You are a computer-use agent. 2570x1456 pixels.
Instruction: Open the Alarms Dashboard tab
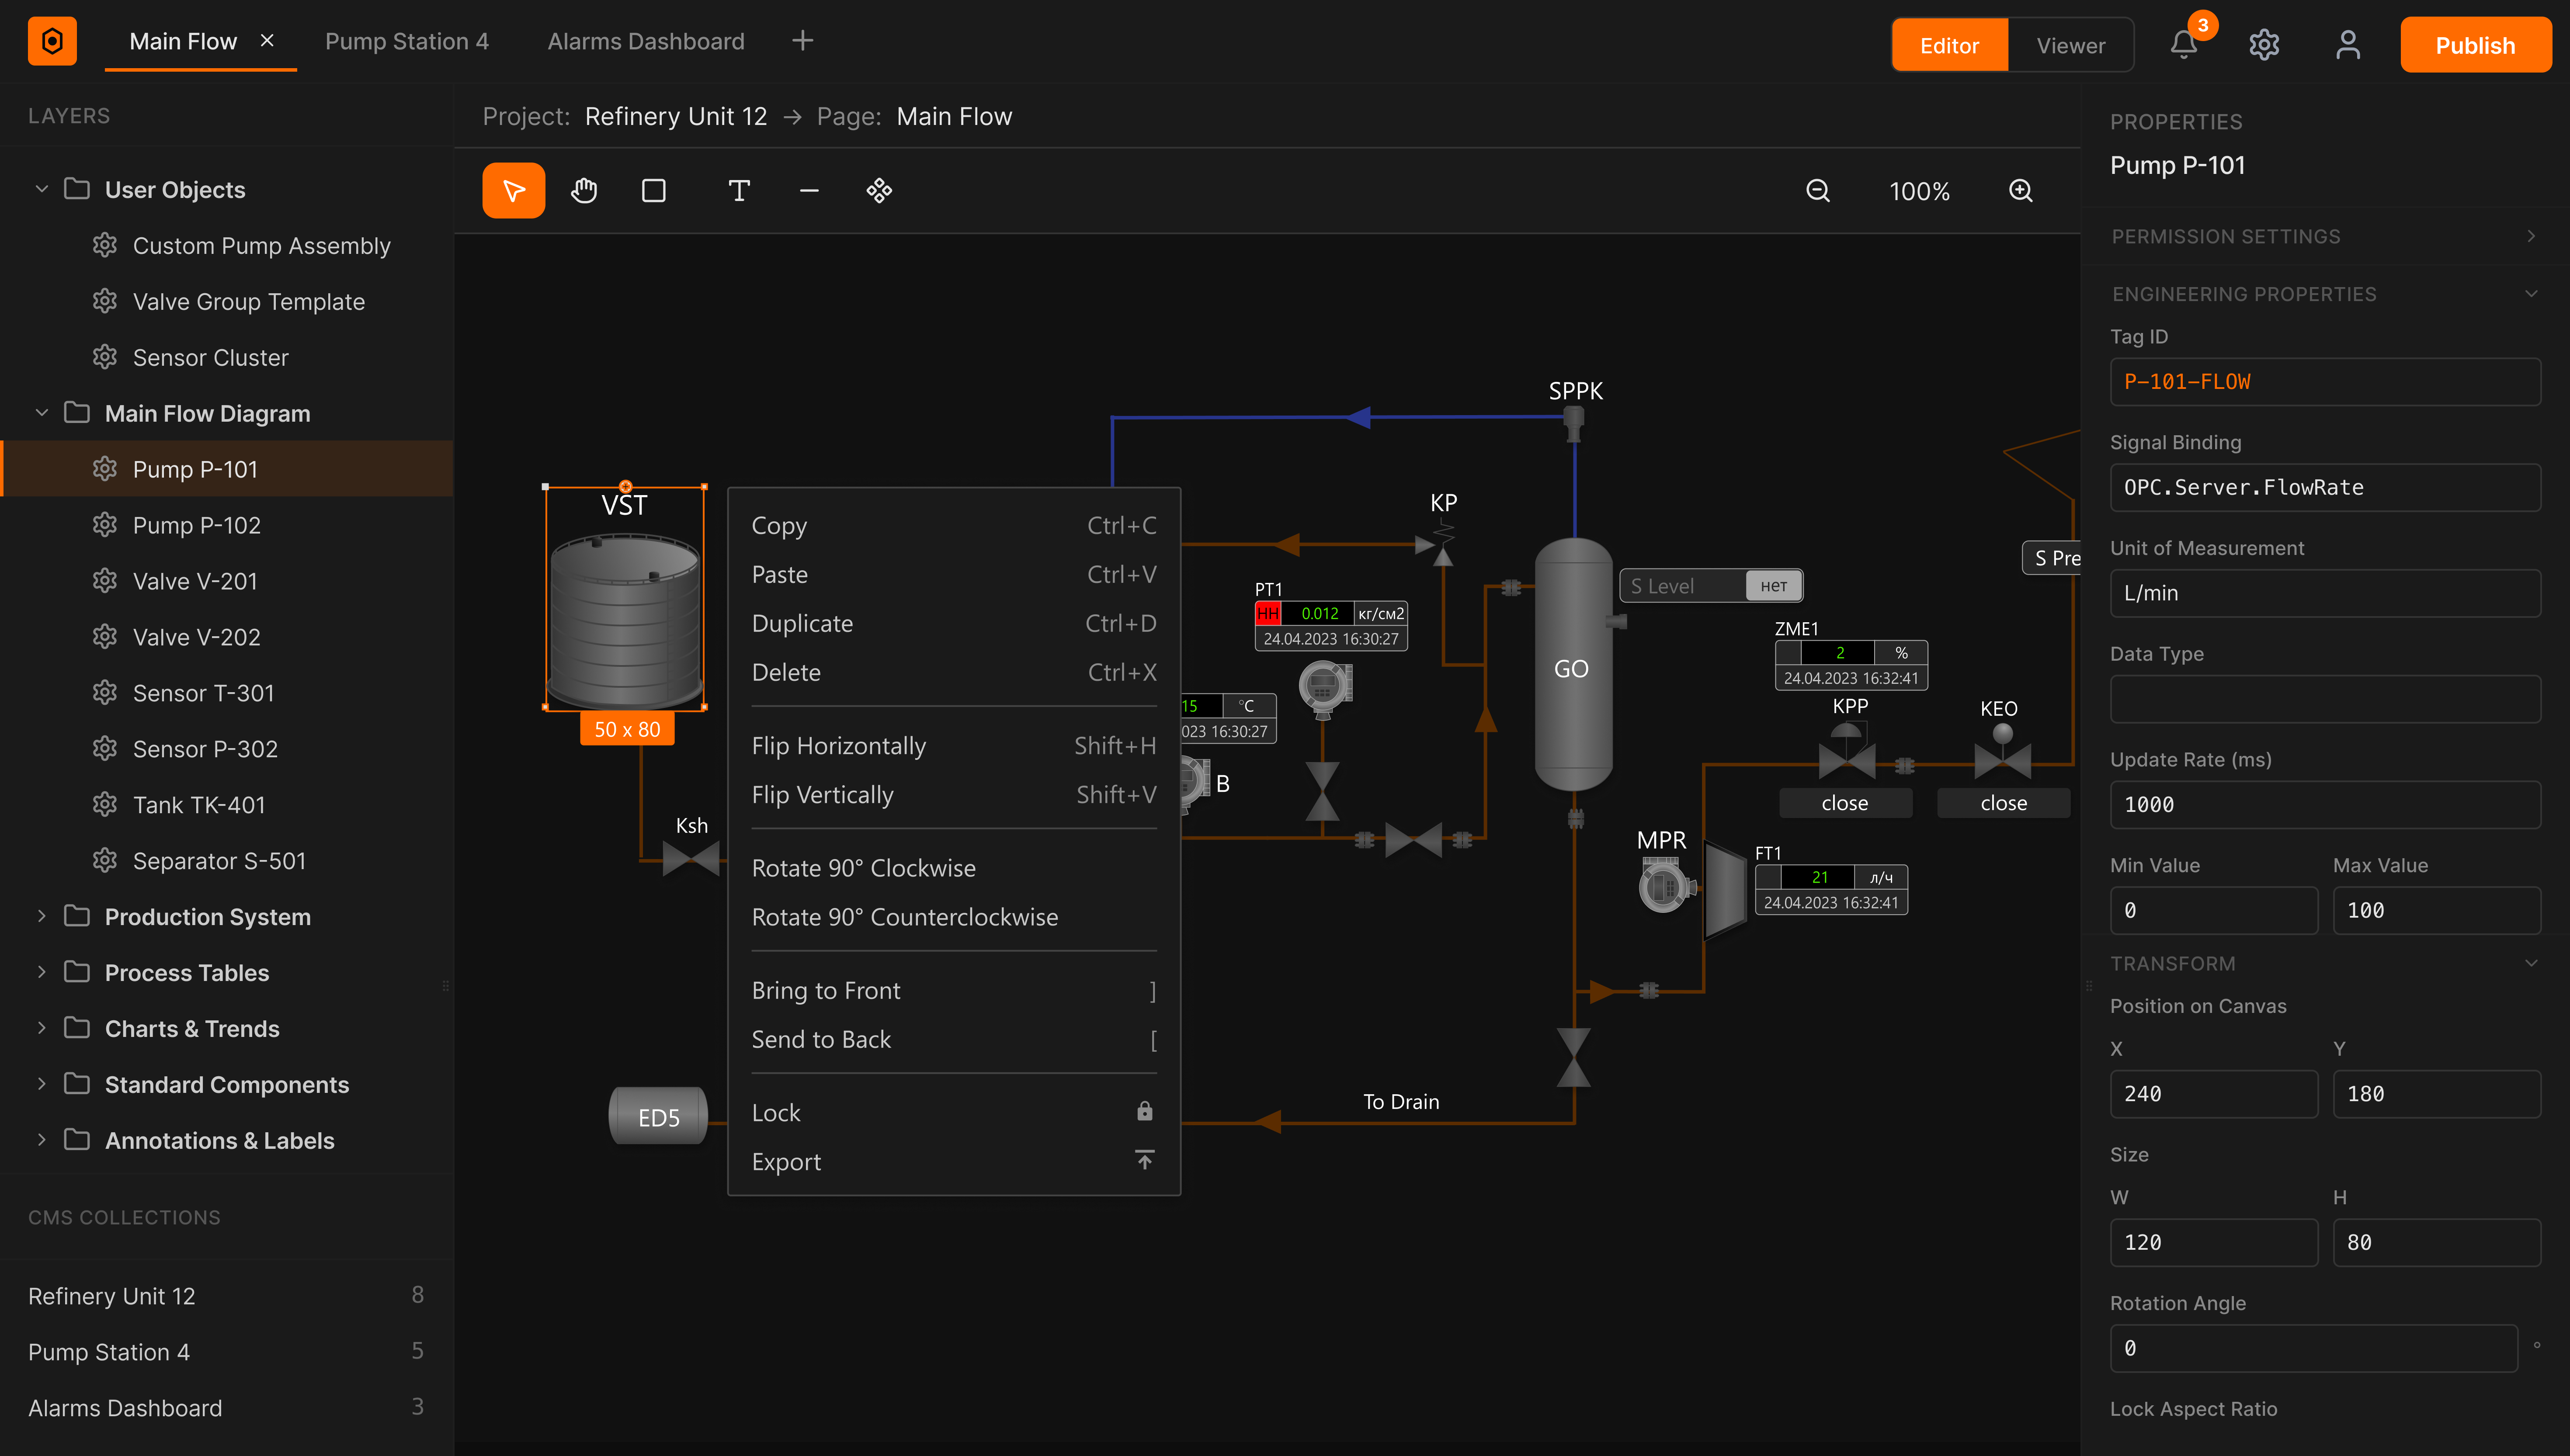pyautogui.click(x=646, y=41)
